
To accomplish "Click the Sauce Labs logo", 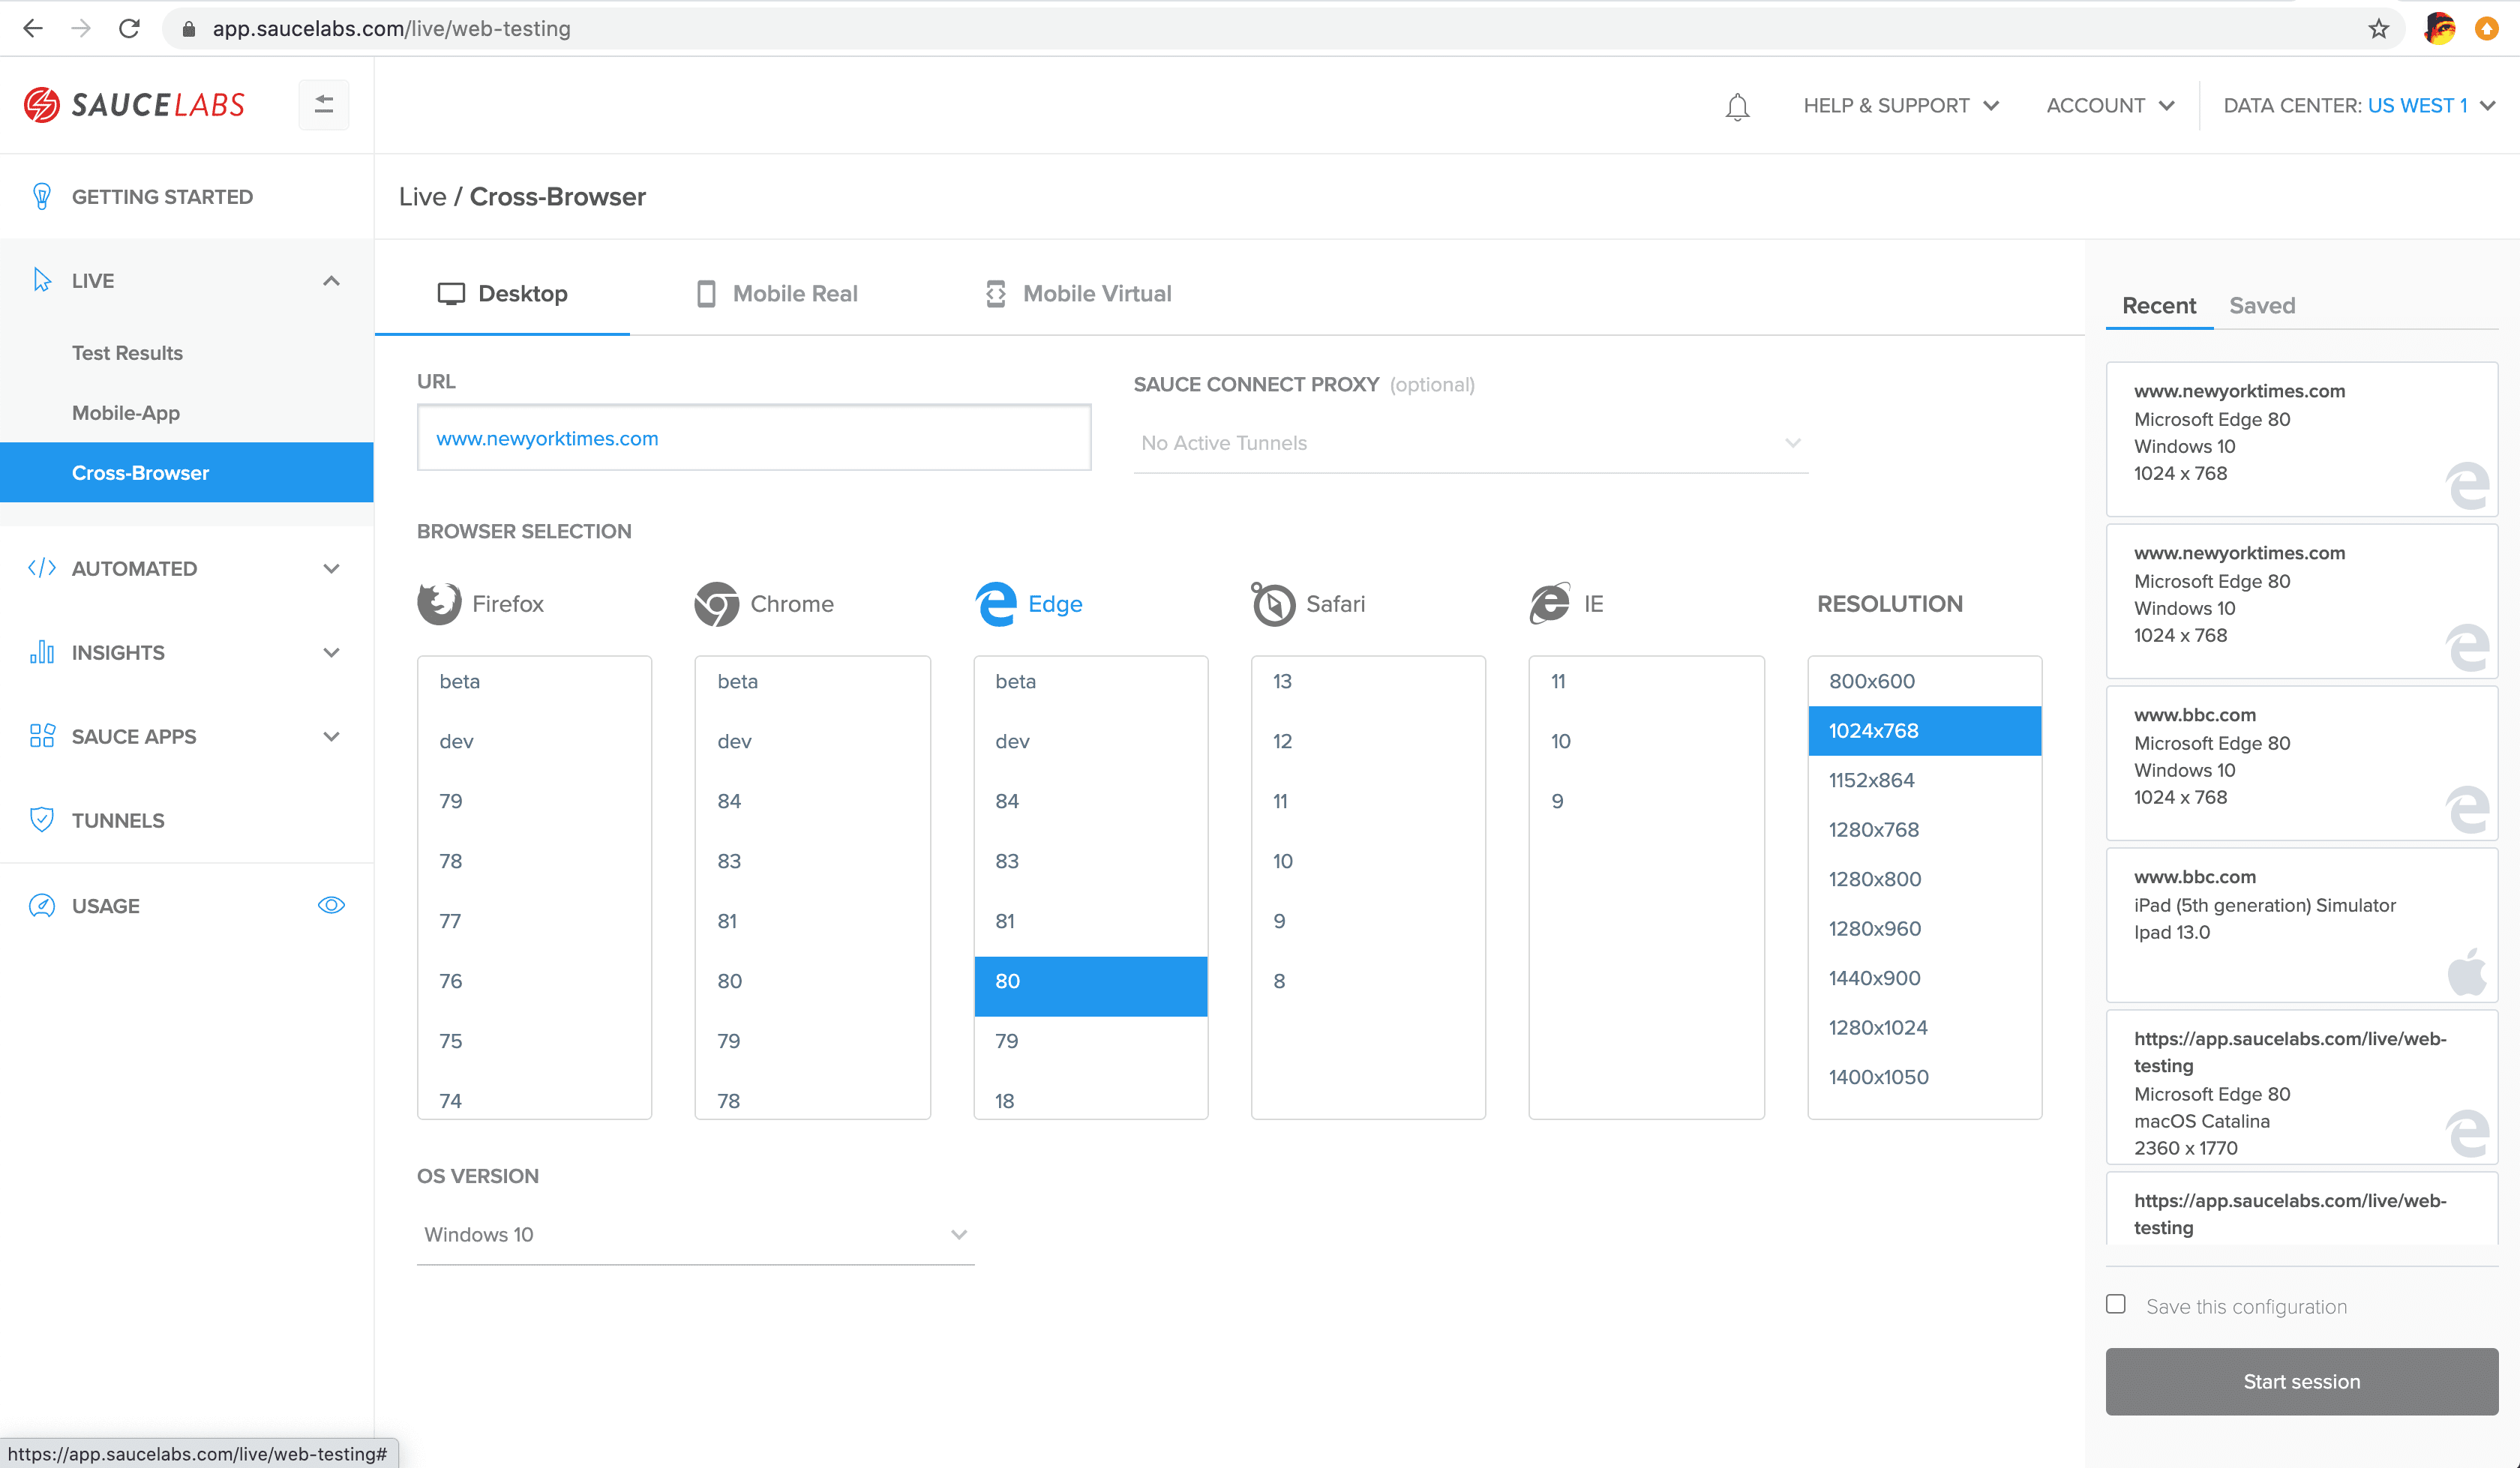I will [x=134, y=104].
